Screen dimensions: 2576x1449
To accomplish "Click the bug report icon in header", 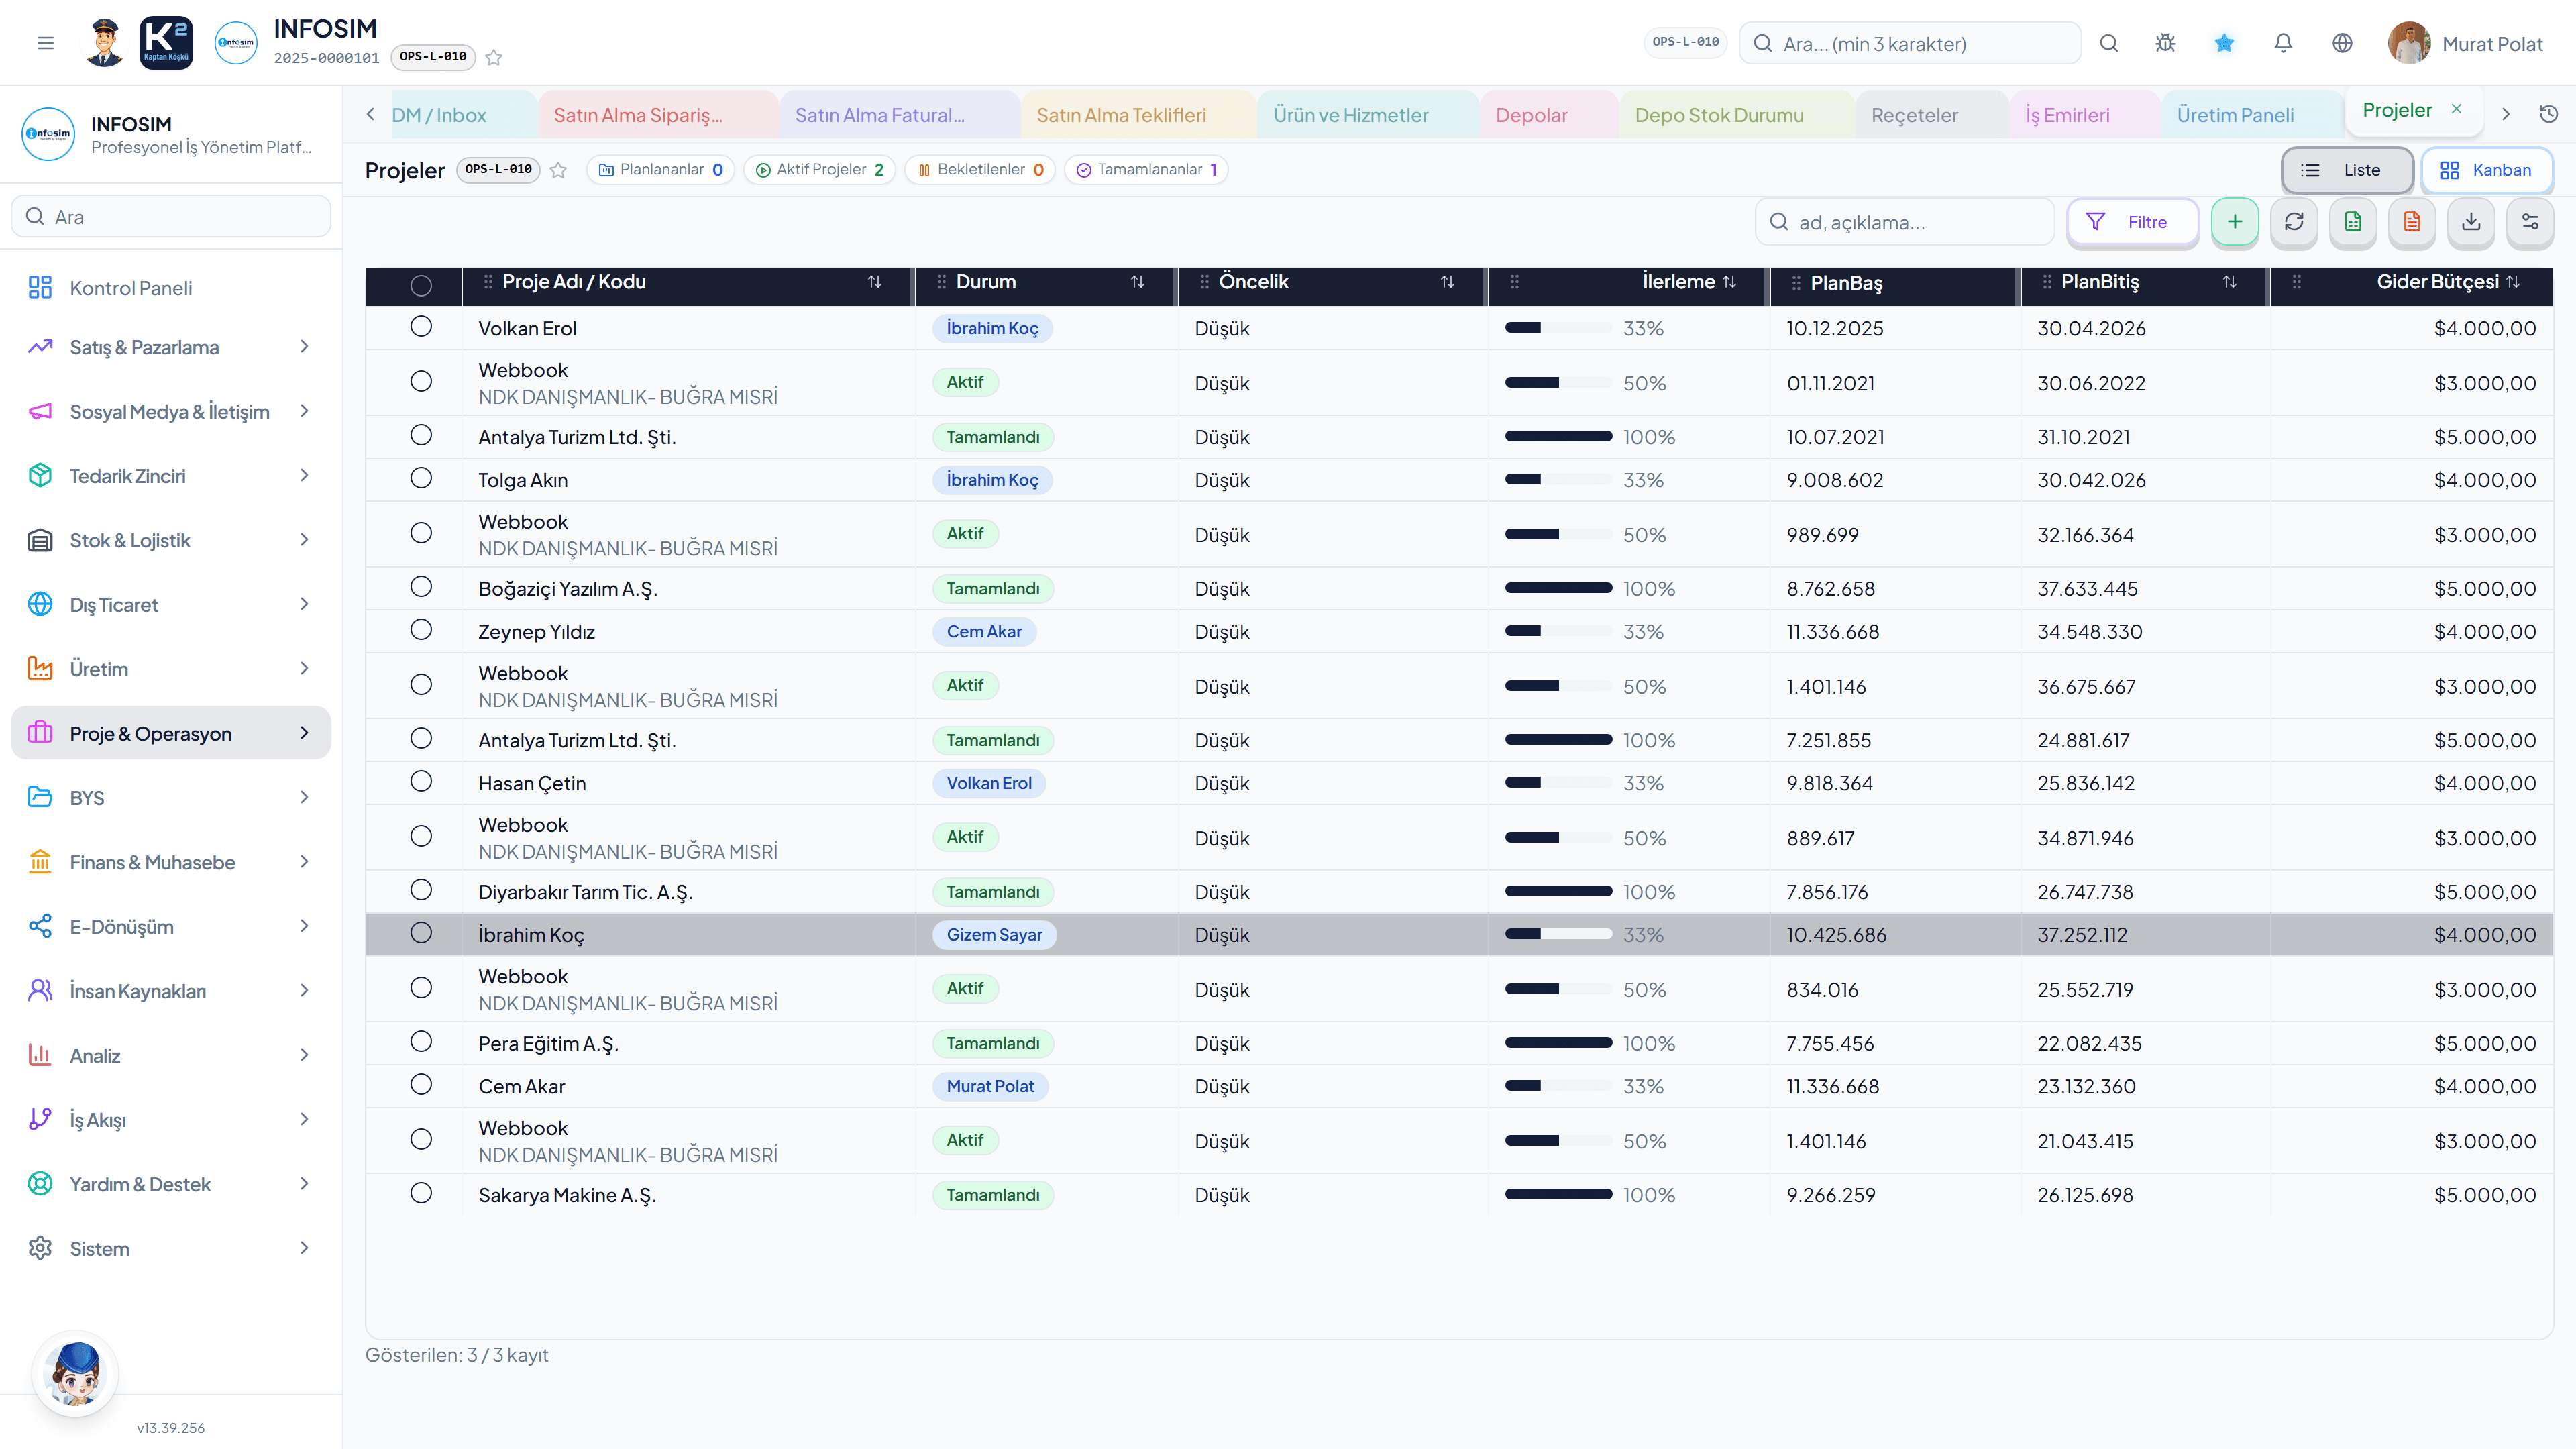I will click(2165, 43).
